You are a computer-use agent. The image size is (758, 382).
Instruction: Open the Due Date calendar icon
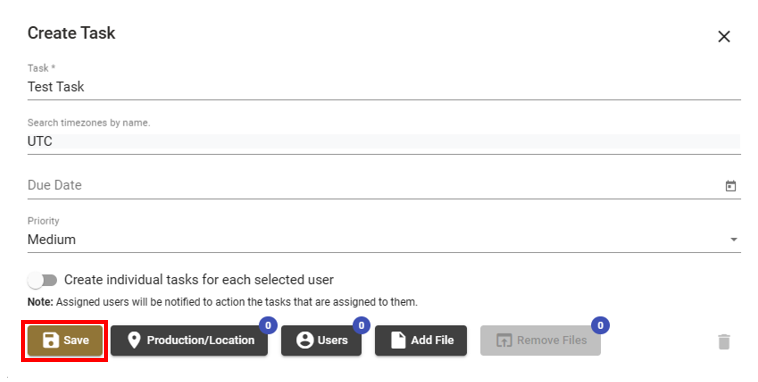(x=730, y=186)
